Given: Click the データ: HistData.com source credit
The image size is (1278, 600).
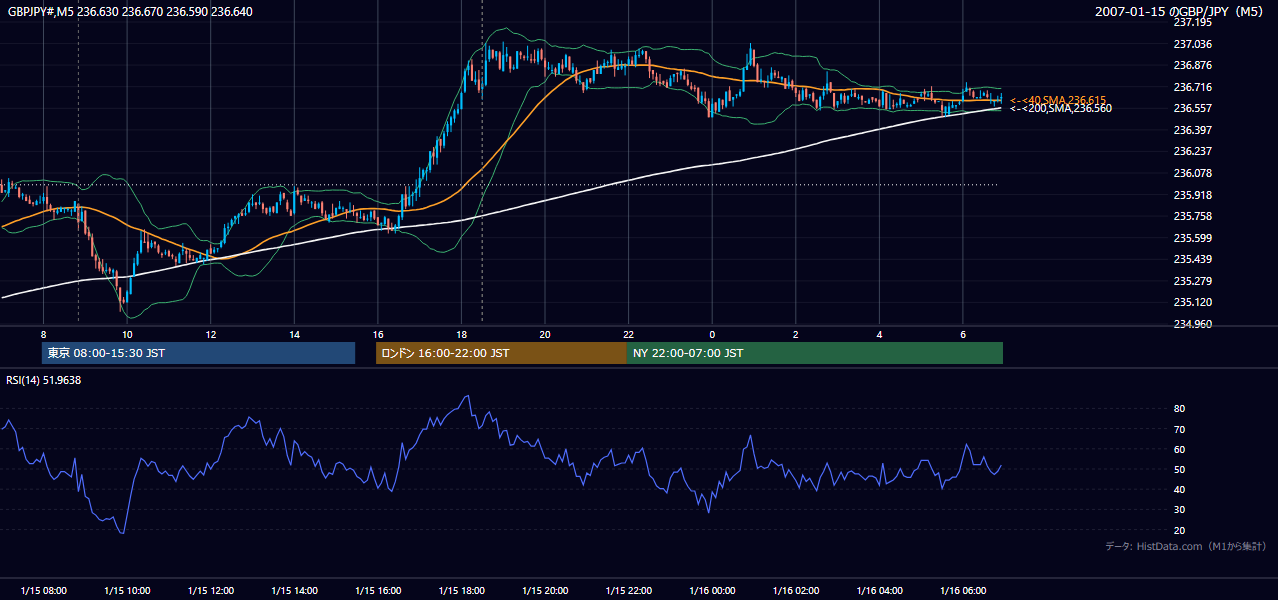Looking at the screenshot, I should (1186, 547).
